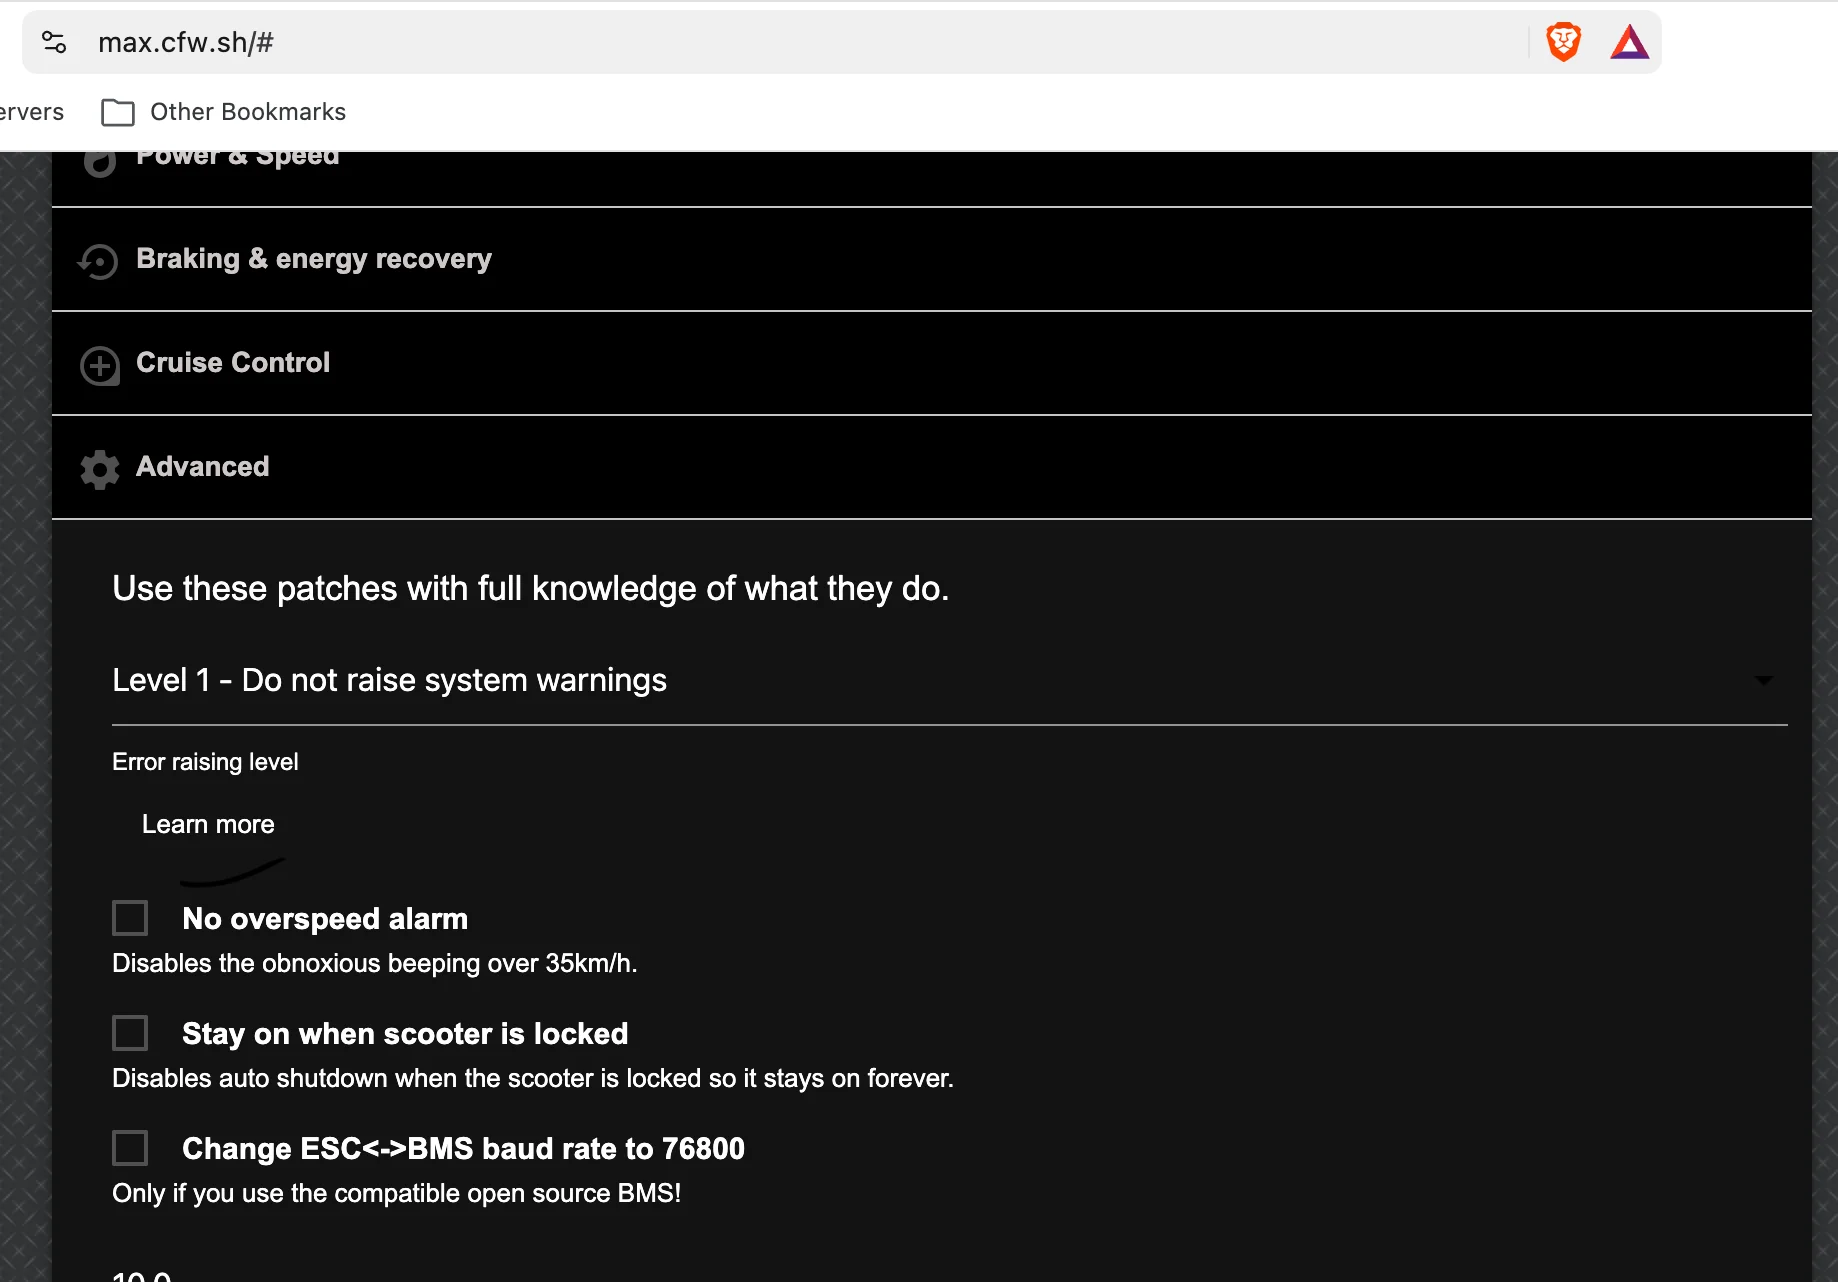Click the site settings icon in address bar
This screenshot has width=1838, height=1282.
54,42
